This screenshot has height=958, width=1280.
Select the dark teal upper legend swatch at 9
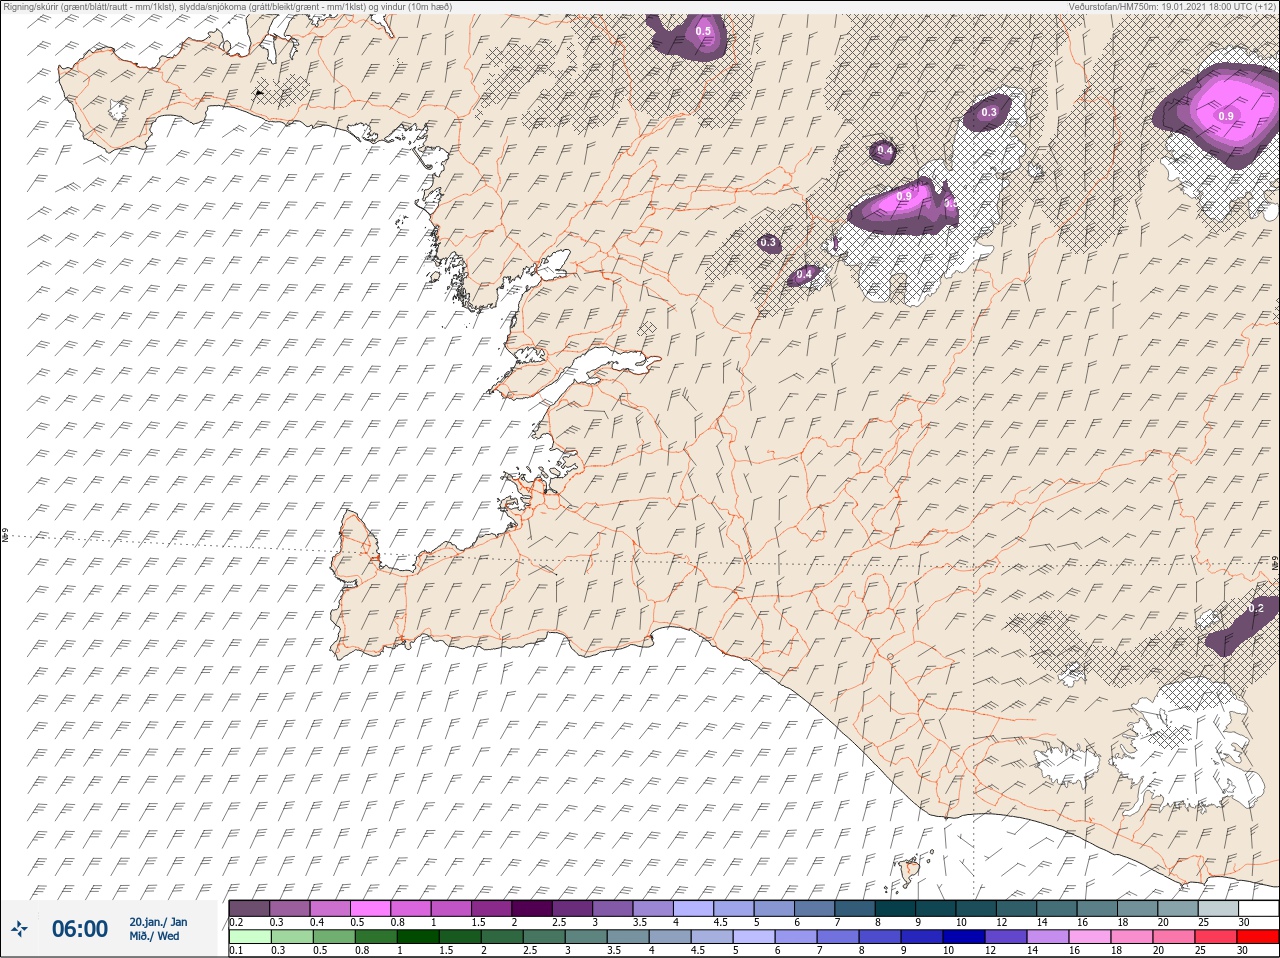pyautogui.click(x=938, y=908)
